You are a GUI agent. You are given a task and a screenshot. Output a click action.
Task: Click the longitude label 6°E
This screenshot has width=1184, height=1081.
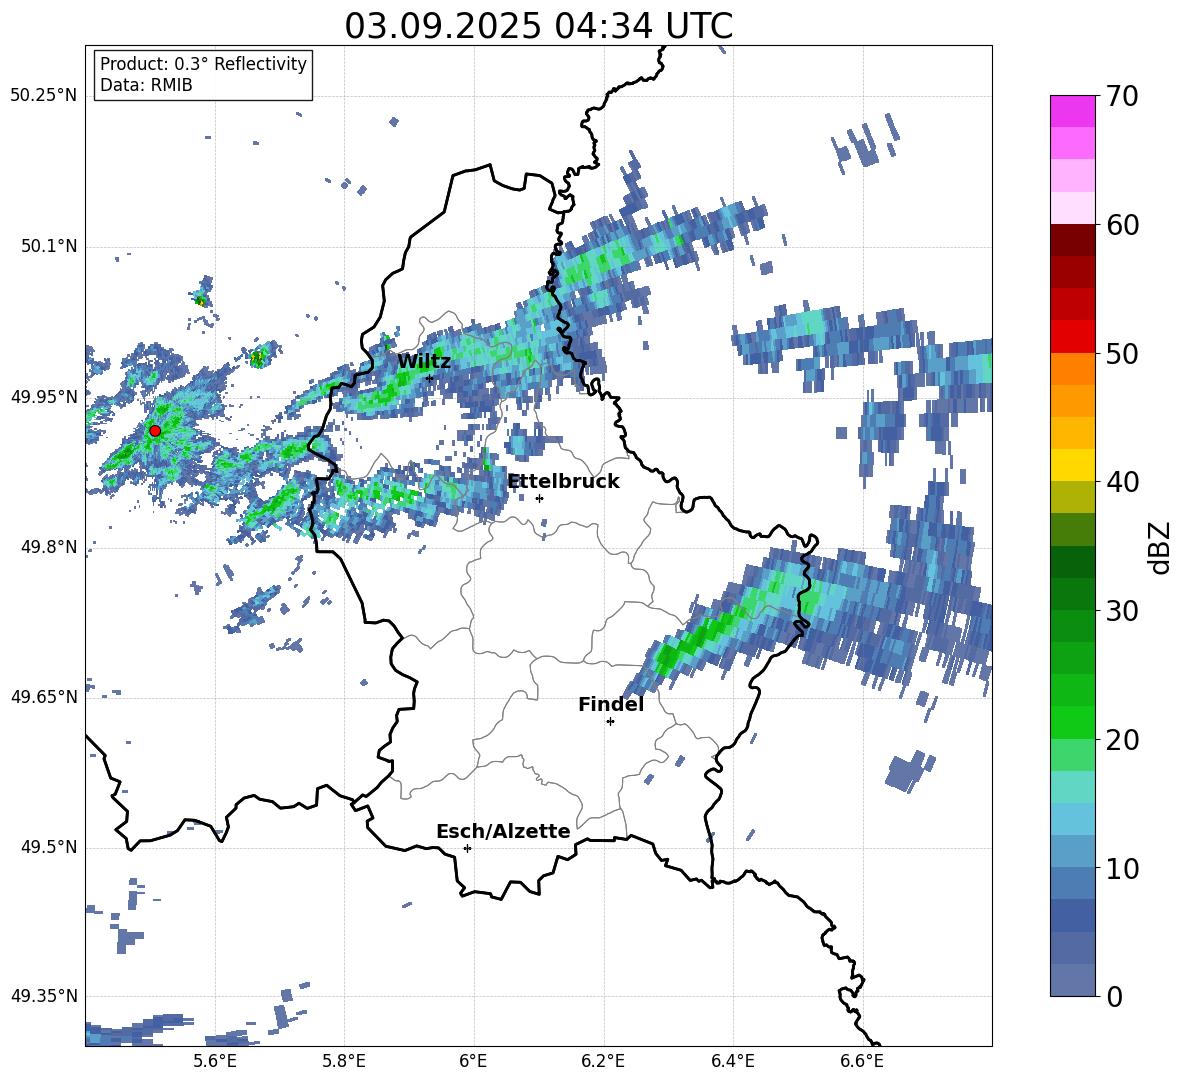473,1061
